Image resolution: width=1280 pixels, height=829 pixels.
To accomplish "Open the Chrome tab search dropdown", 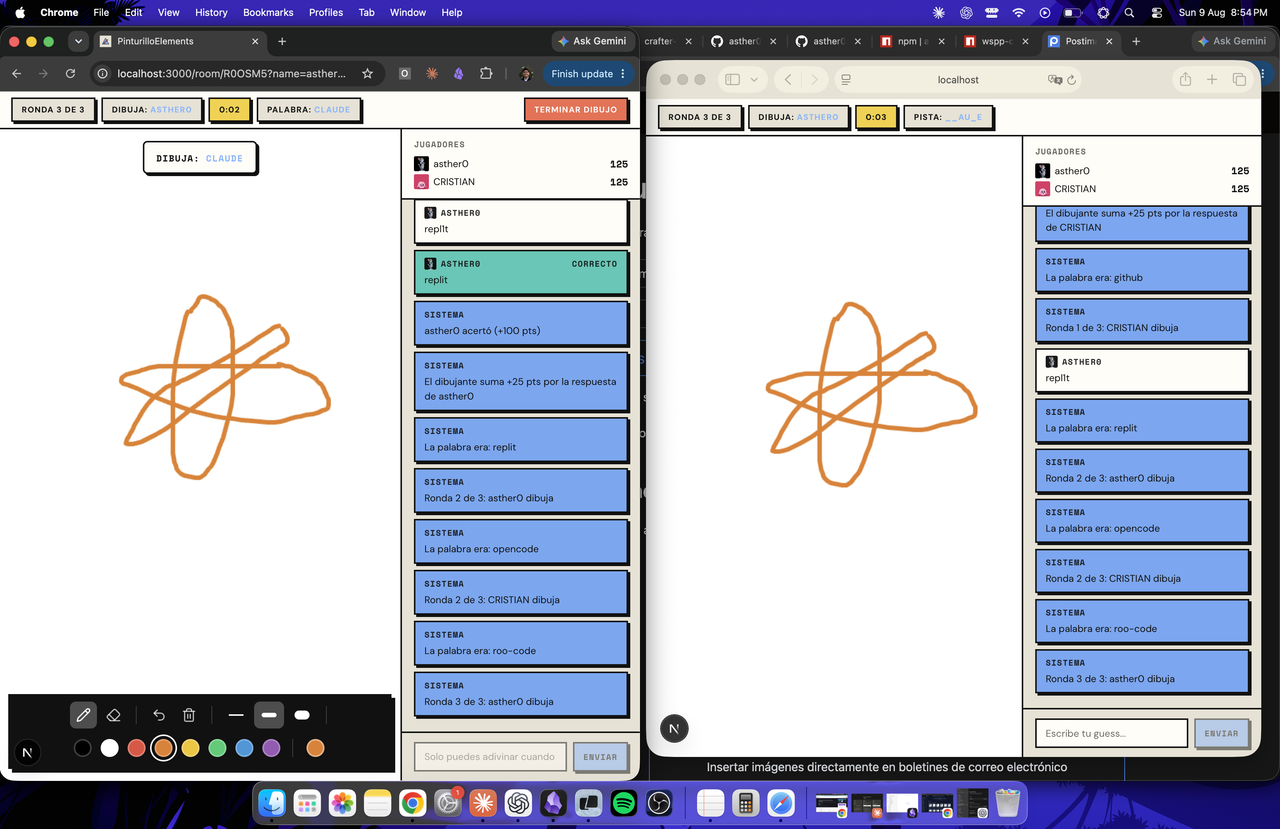I will pyautogui.click(x=78, y=41).
